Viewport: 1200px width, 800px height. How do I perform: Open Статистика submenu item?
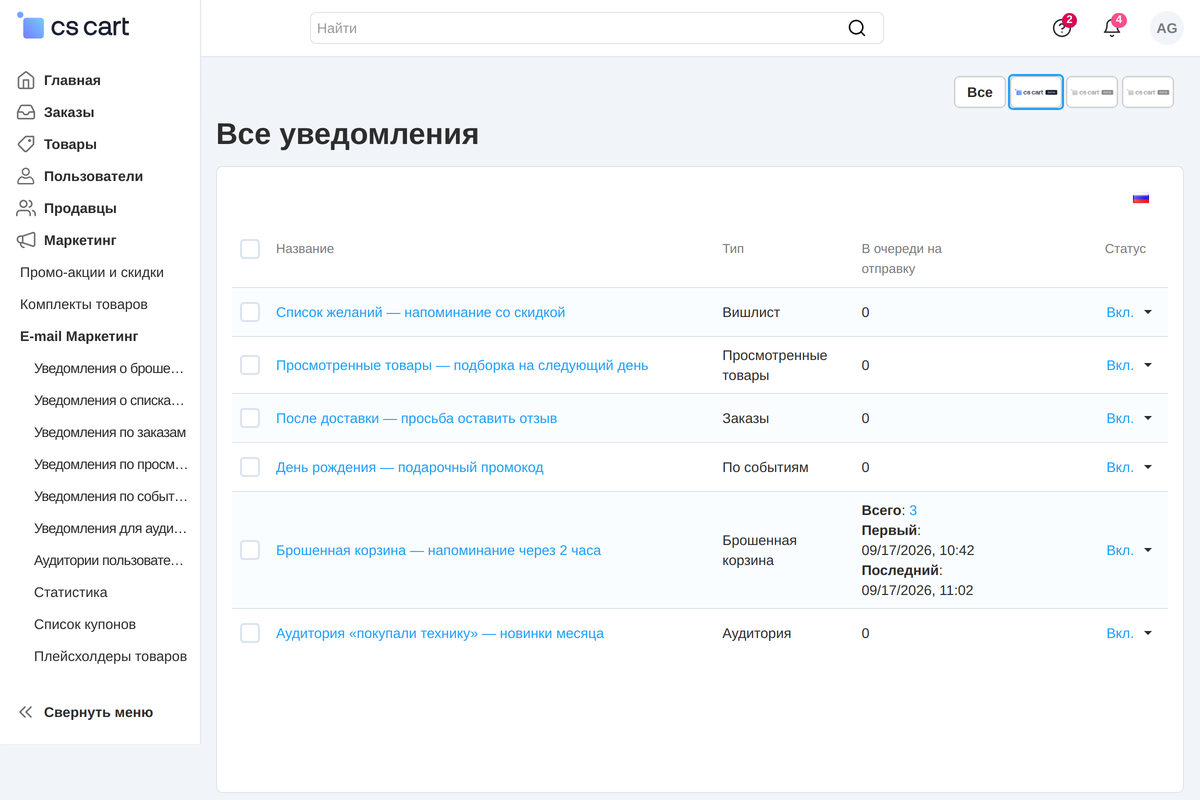click(71, 592)
